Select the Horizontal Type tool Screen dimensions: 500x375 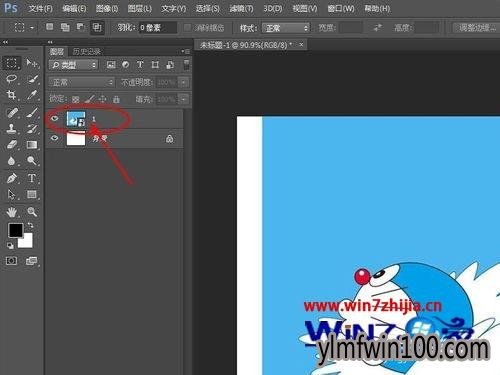[x=32, y=178]
